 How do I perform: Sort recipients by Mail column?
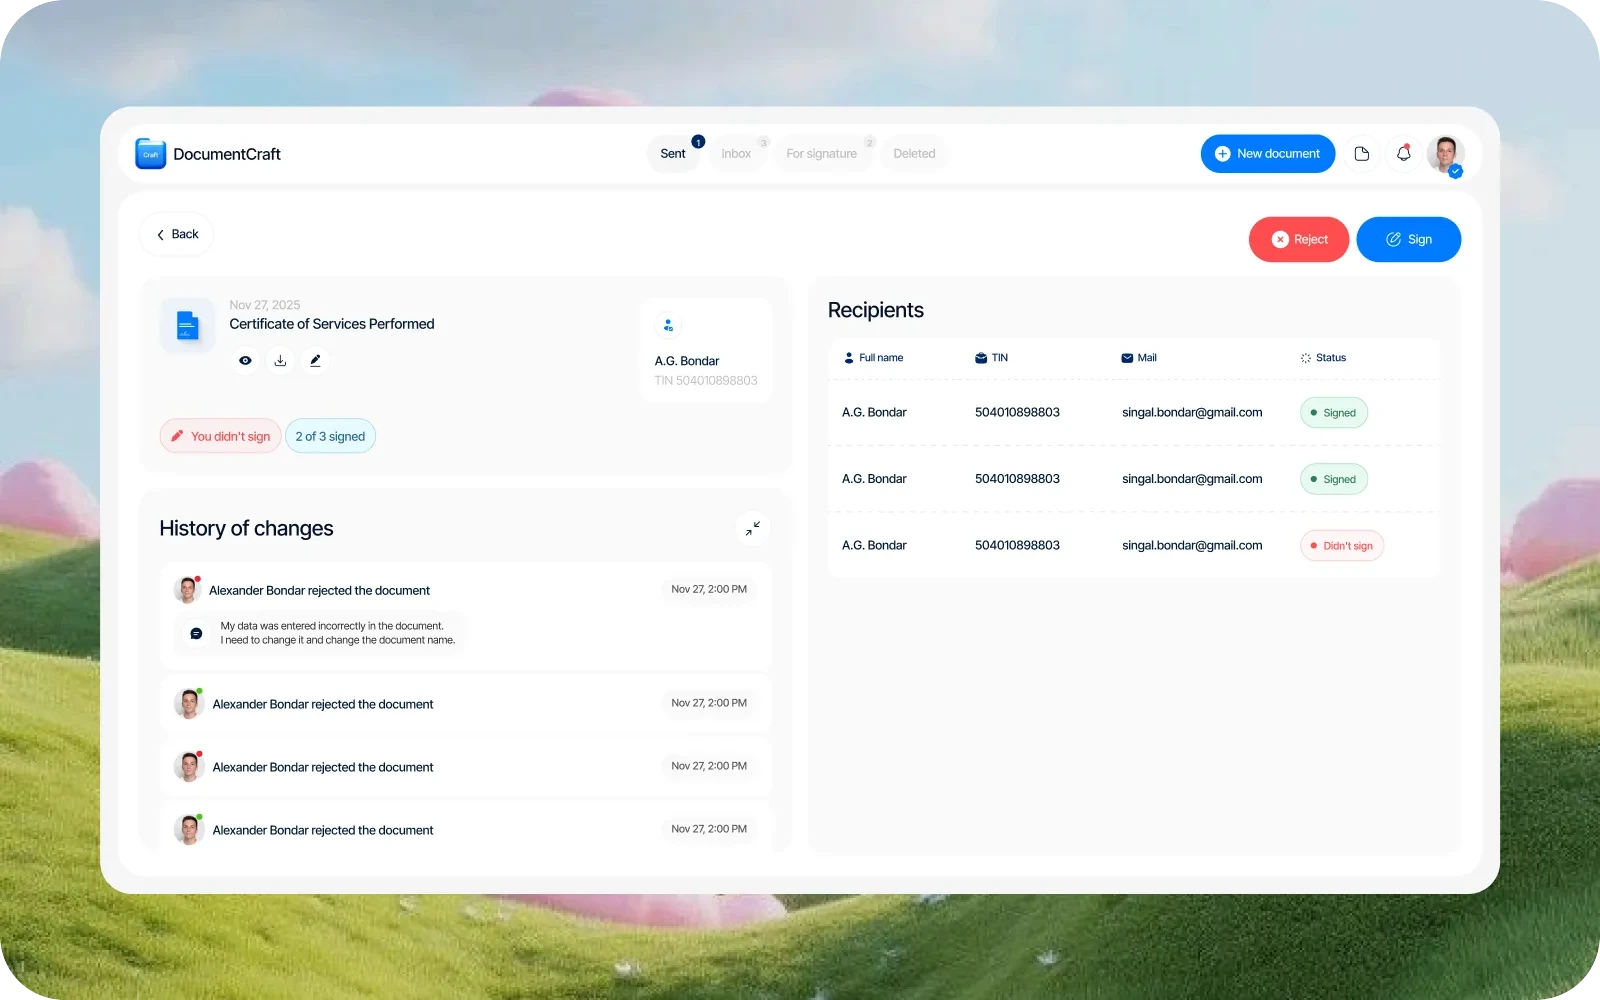1139,358
